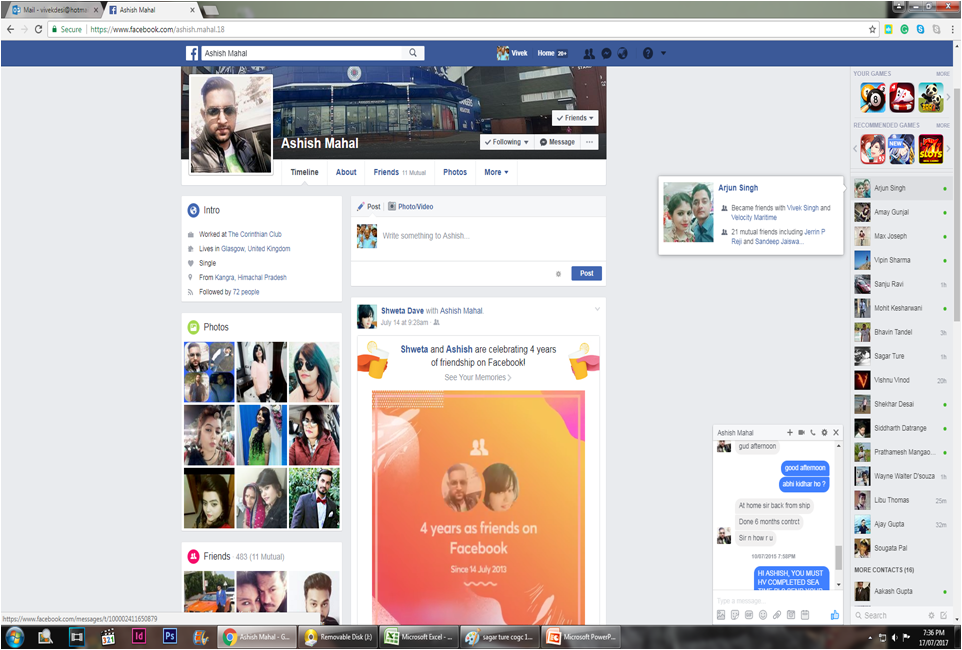Focus the Type a message field
Screen dimensions: 962x650
tap(776, 601)
